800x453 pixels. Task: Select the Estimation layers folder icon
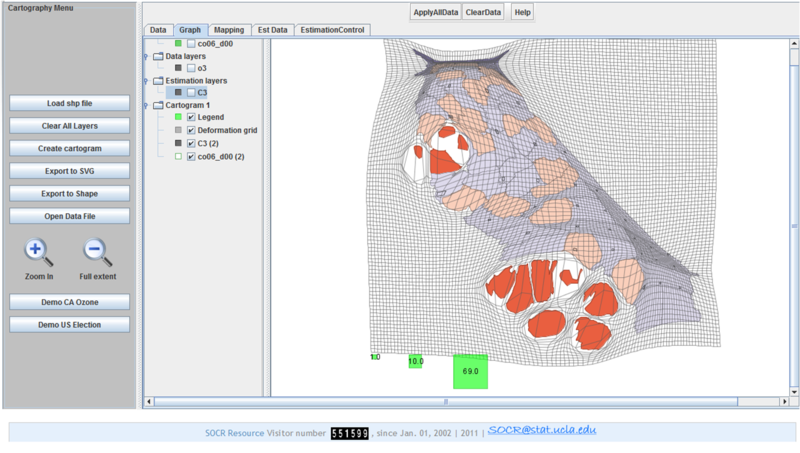tap(158, 81)
